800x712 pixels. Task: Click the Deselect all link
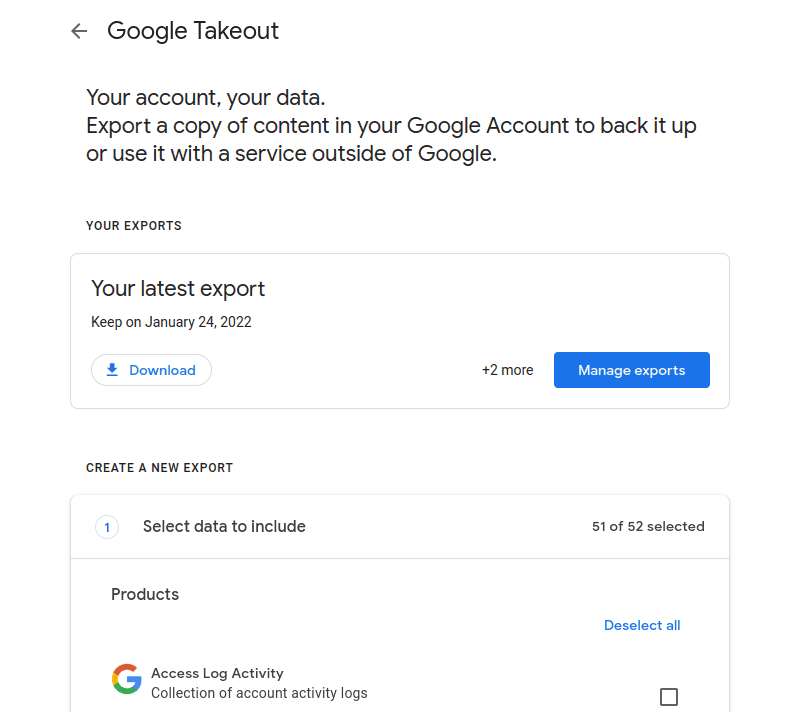[x=642, y=625]
